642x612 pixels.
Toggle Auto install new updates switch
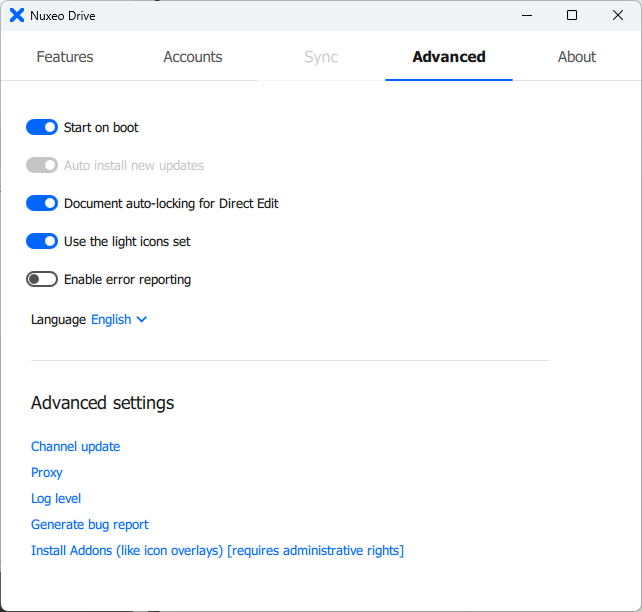42,165
